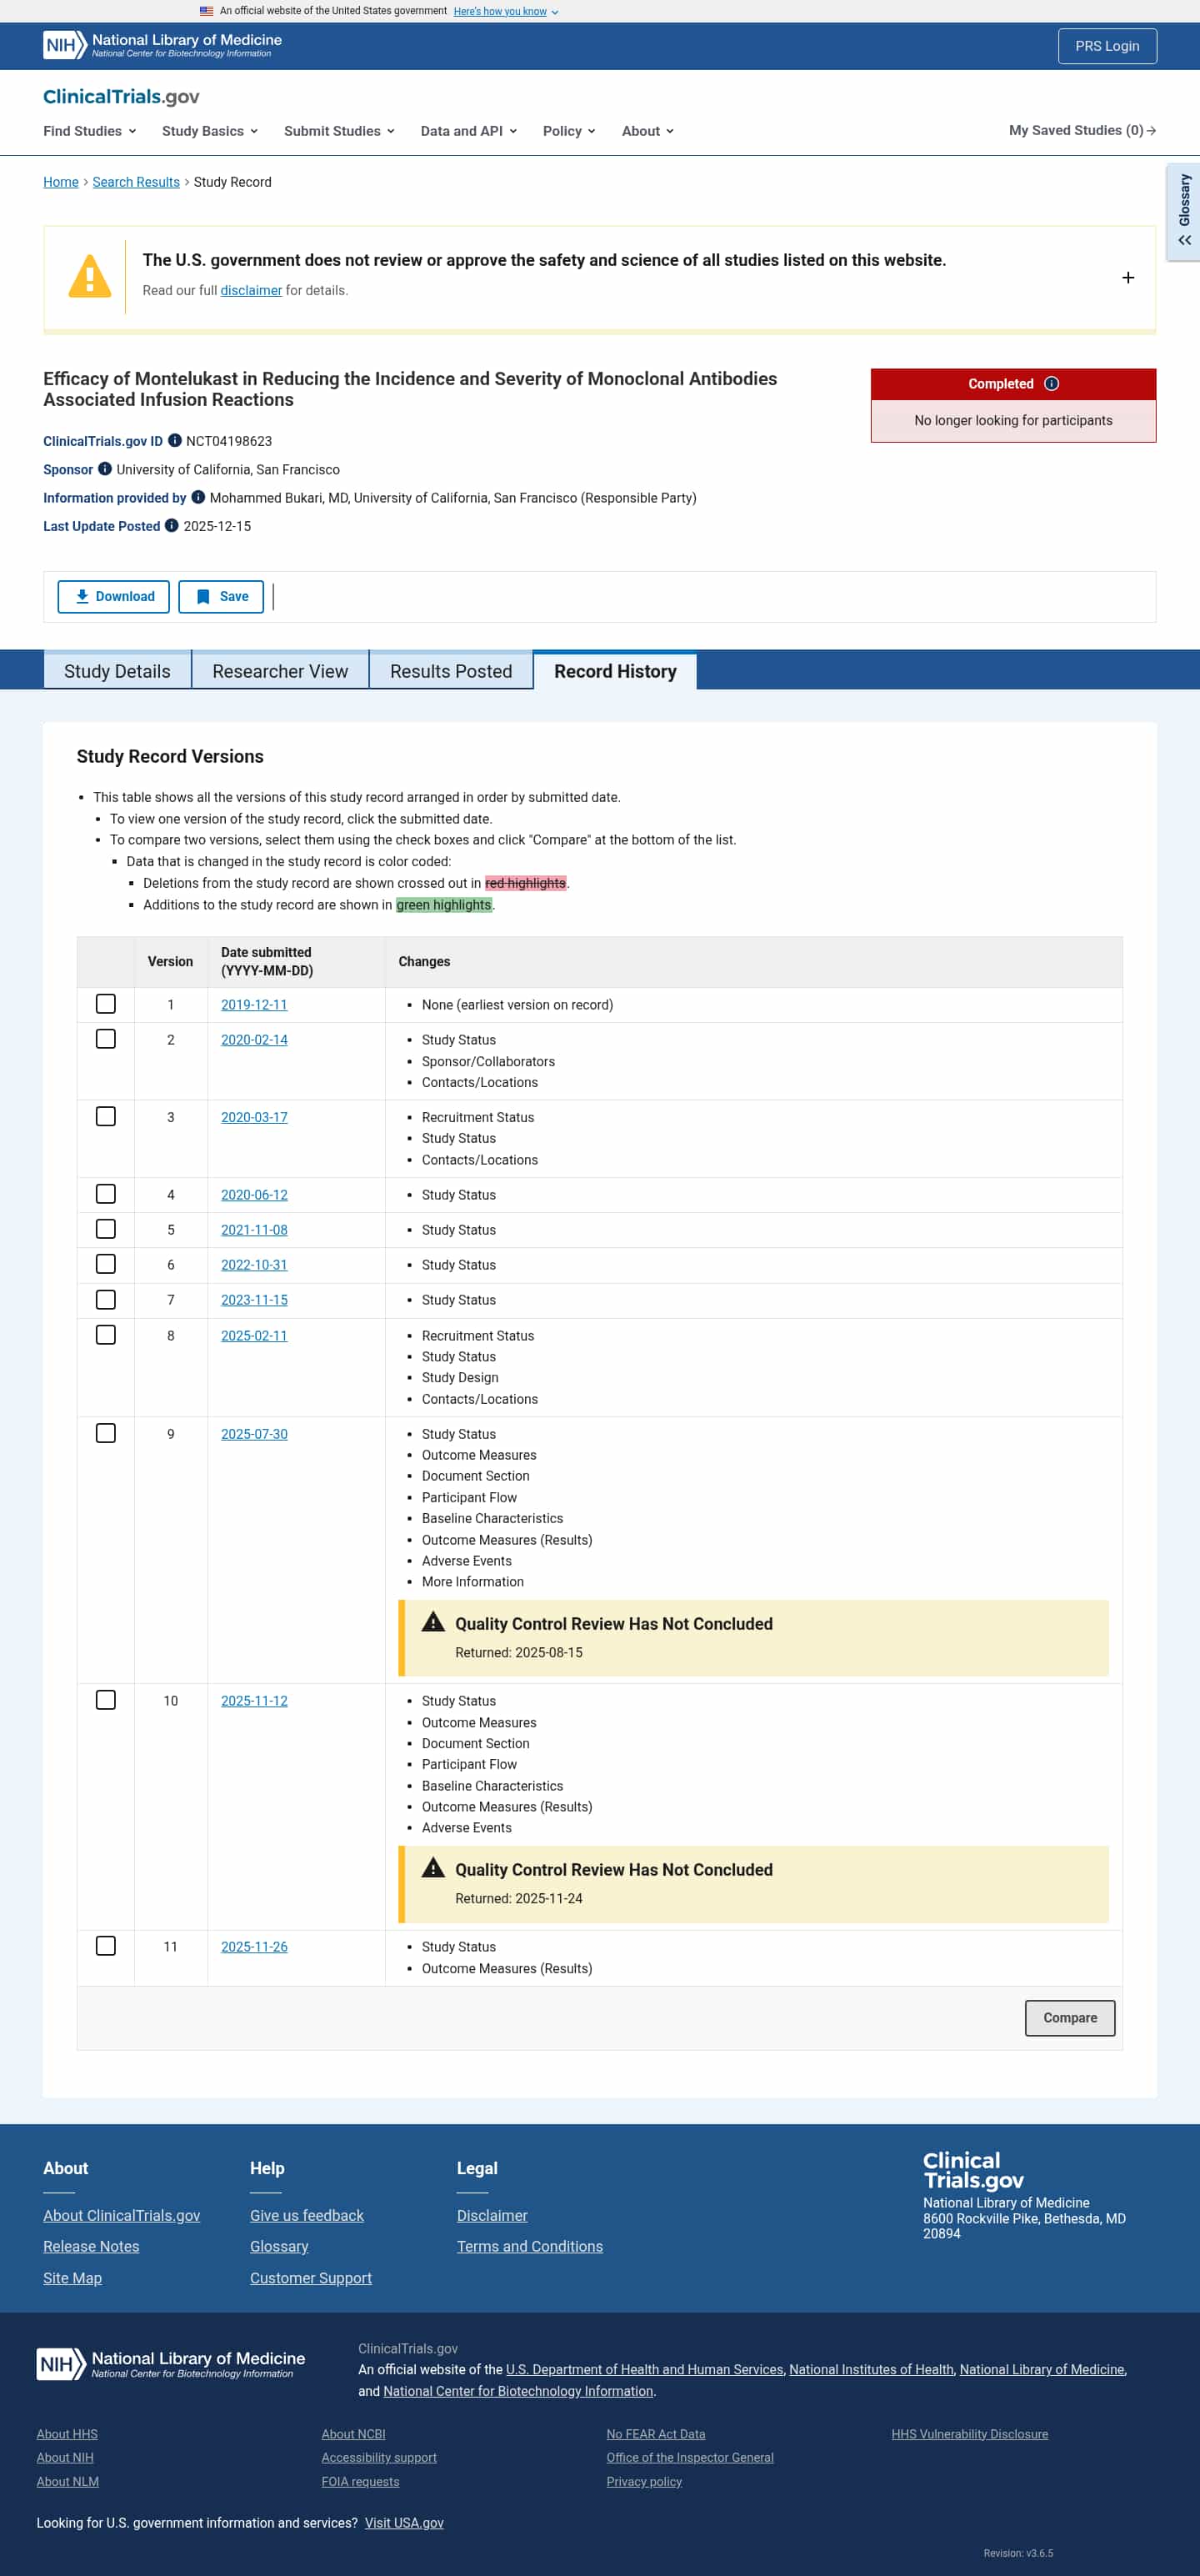Check the version 4 row checkbox
This screenshot has height=2576, width=1200.
click(106, 1194)
